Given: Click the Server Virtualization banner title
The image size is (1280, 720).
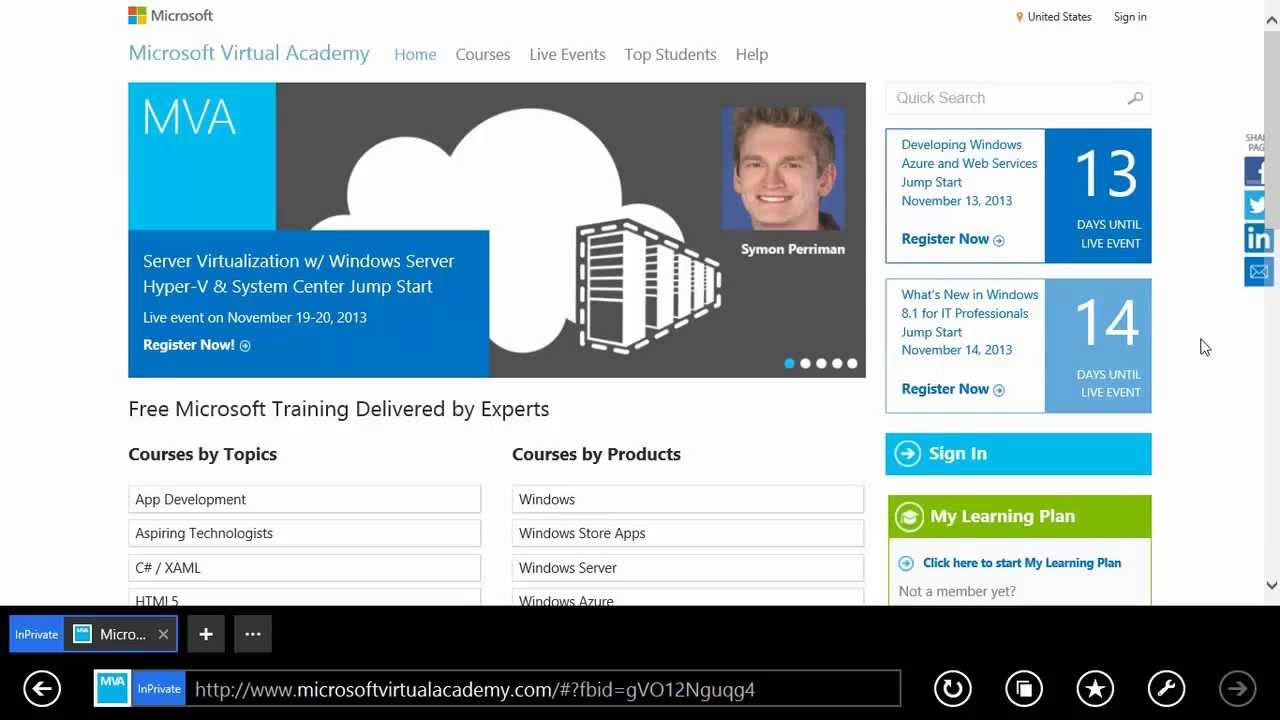Looking at the screenshot, I should [298, 274].
